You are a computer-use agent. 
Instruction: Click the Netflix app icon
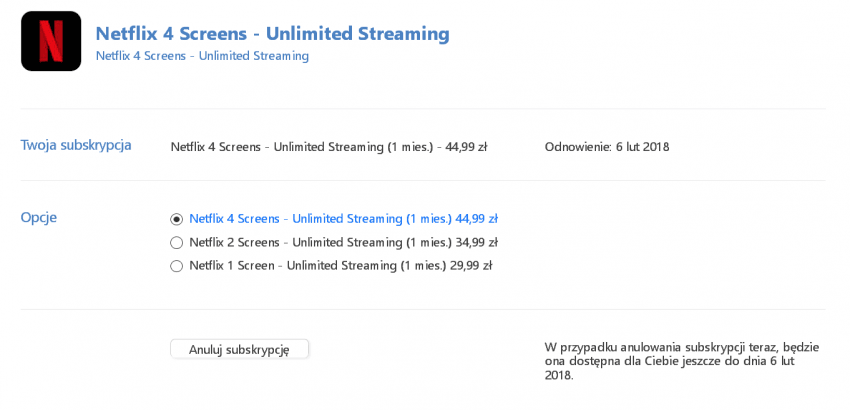pyautogui.click(x=51, y=41)
